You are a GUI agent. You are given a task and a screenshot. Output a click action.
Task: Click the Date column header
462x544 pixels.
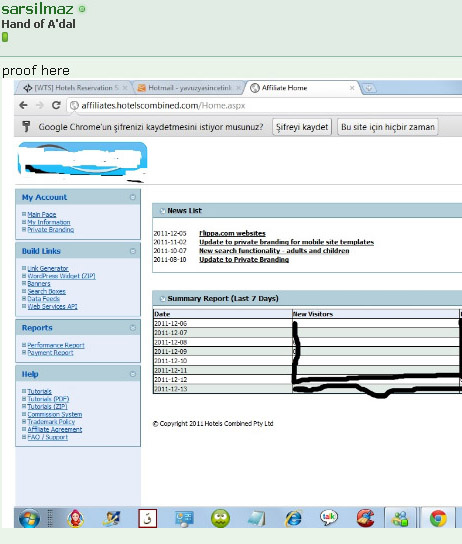223,314
